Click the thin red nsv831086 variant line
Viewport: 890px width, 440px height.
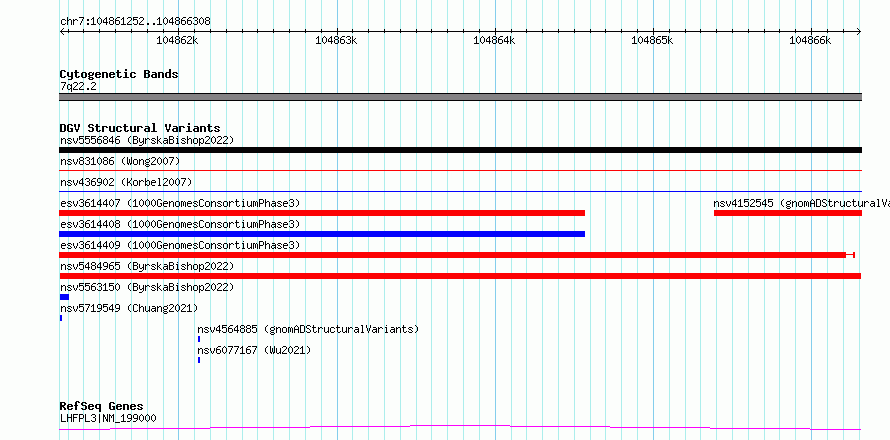(x=460, y=170)
